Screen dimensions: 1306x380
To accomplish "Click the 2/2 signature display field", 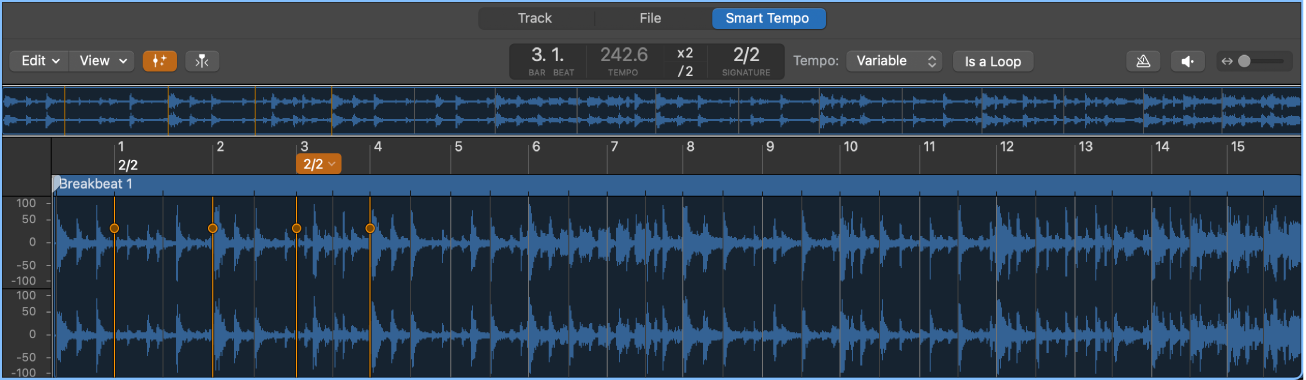I will [746, 55].
